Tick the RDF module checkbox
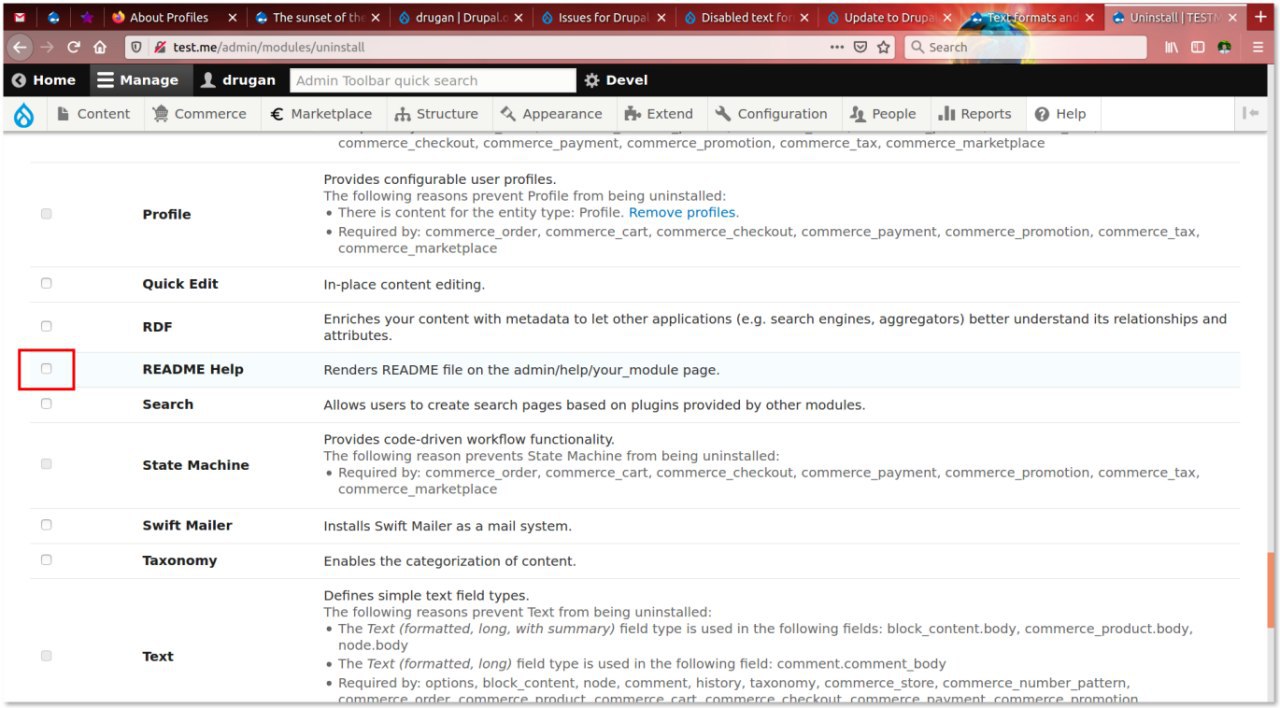The width and height of the screenshot is (1280, 708). [x=46, y=326]
